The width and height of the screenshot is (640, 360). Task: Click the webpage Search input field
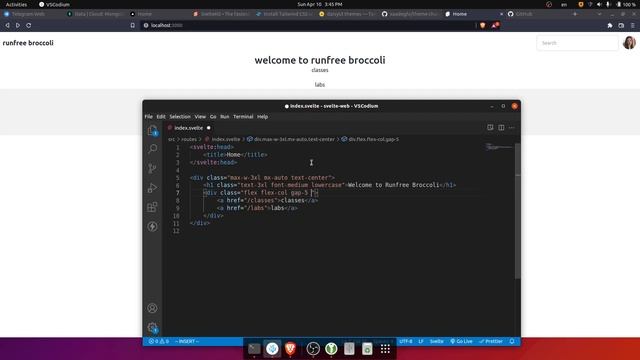point(577,43)
